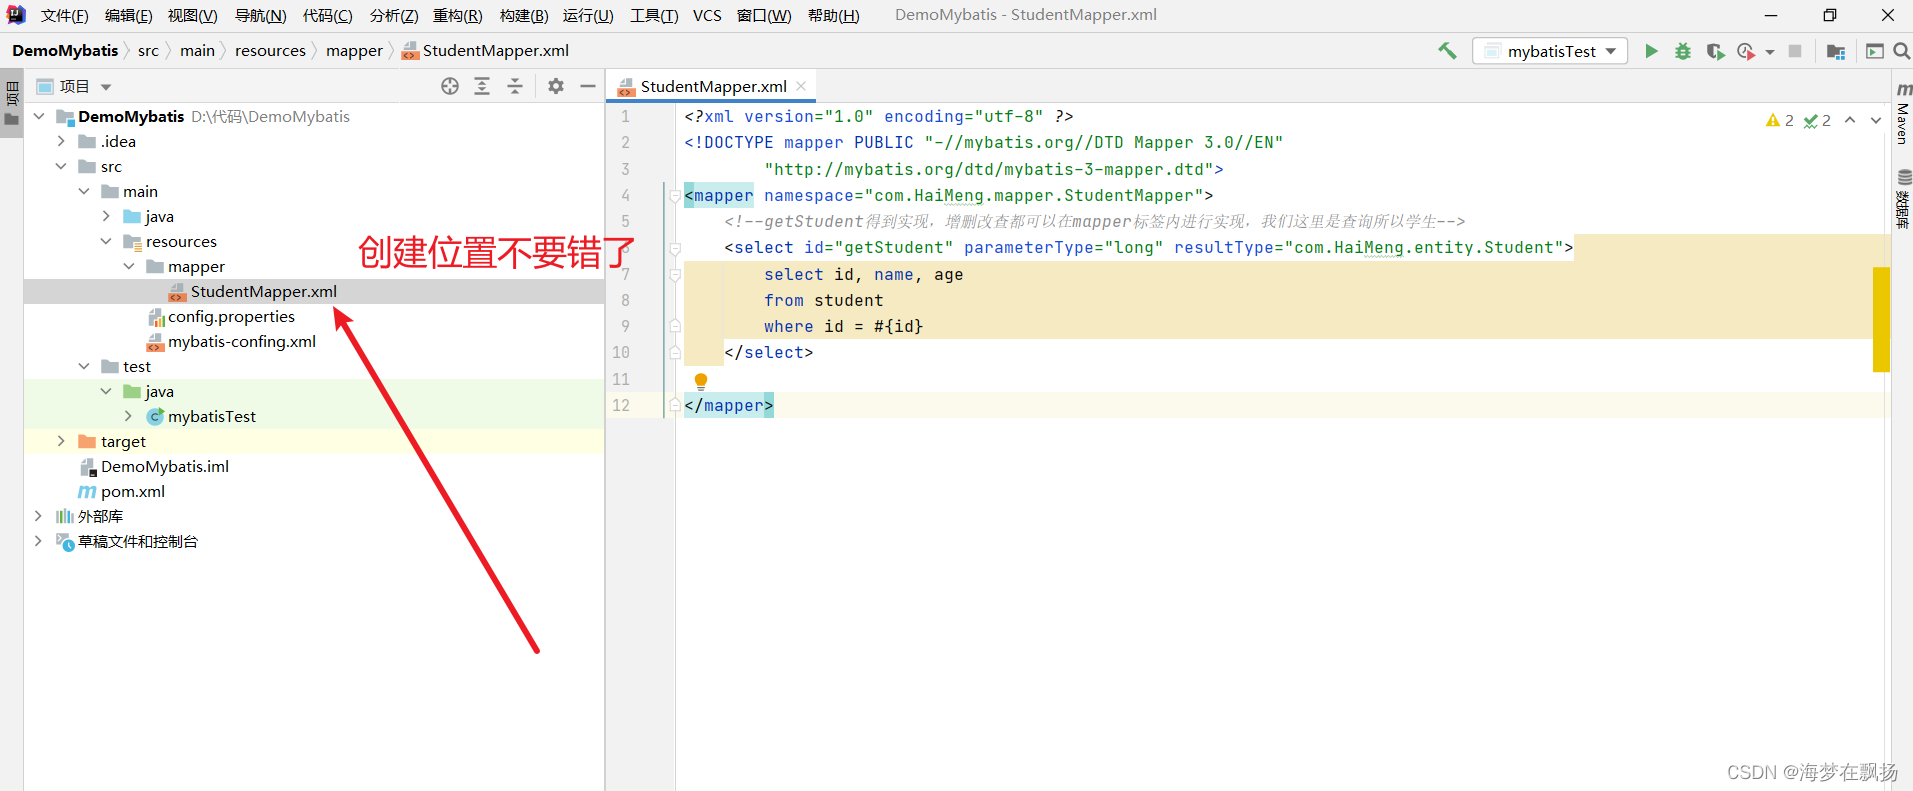Viewport: 1913px width, 791px height.
Task: Fold the select tag at line 6
Action: coord(675,248)
